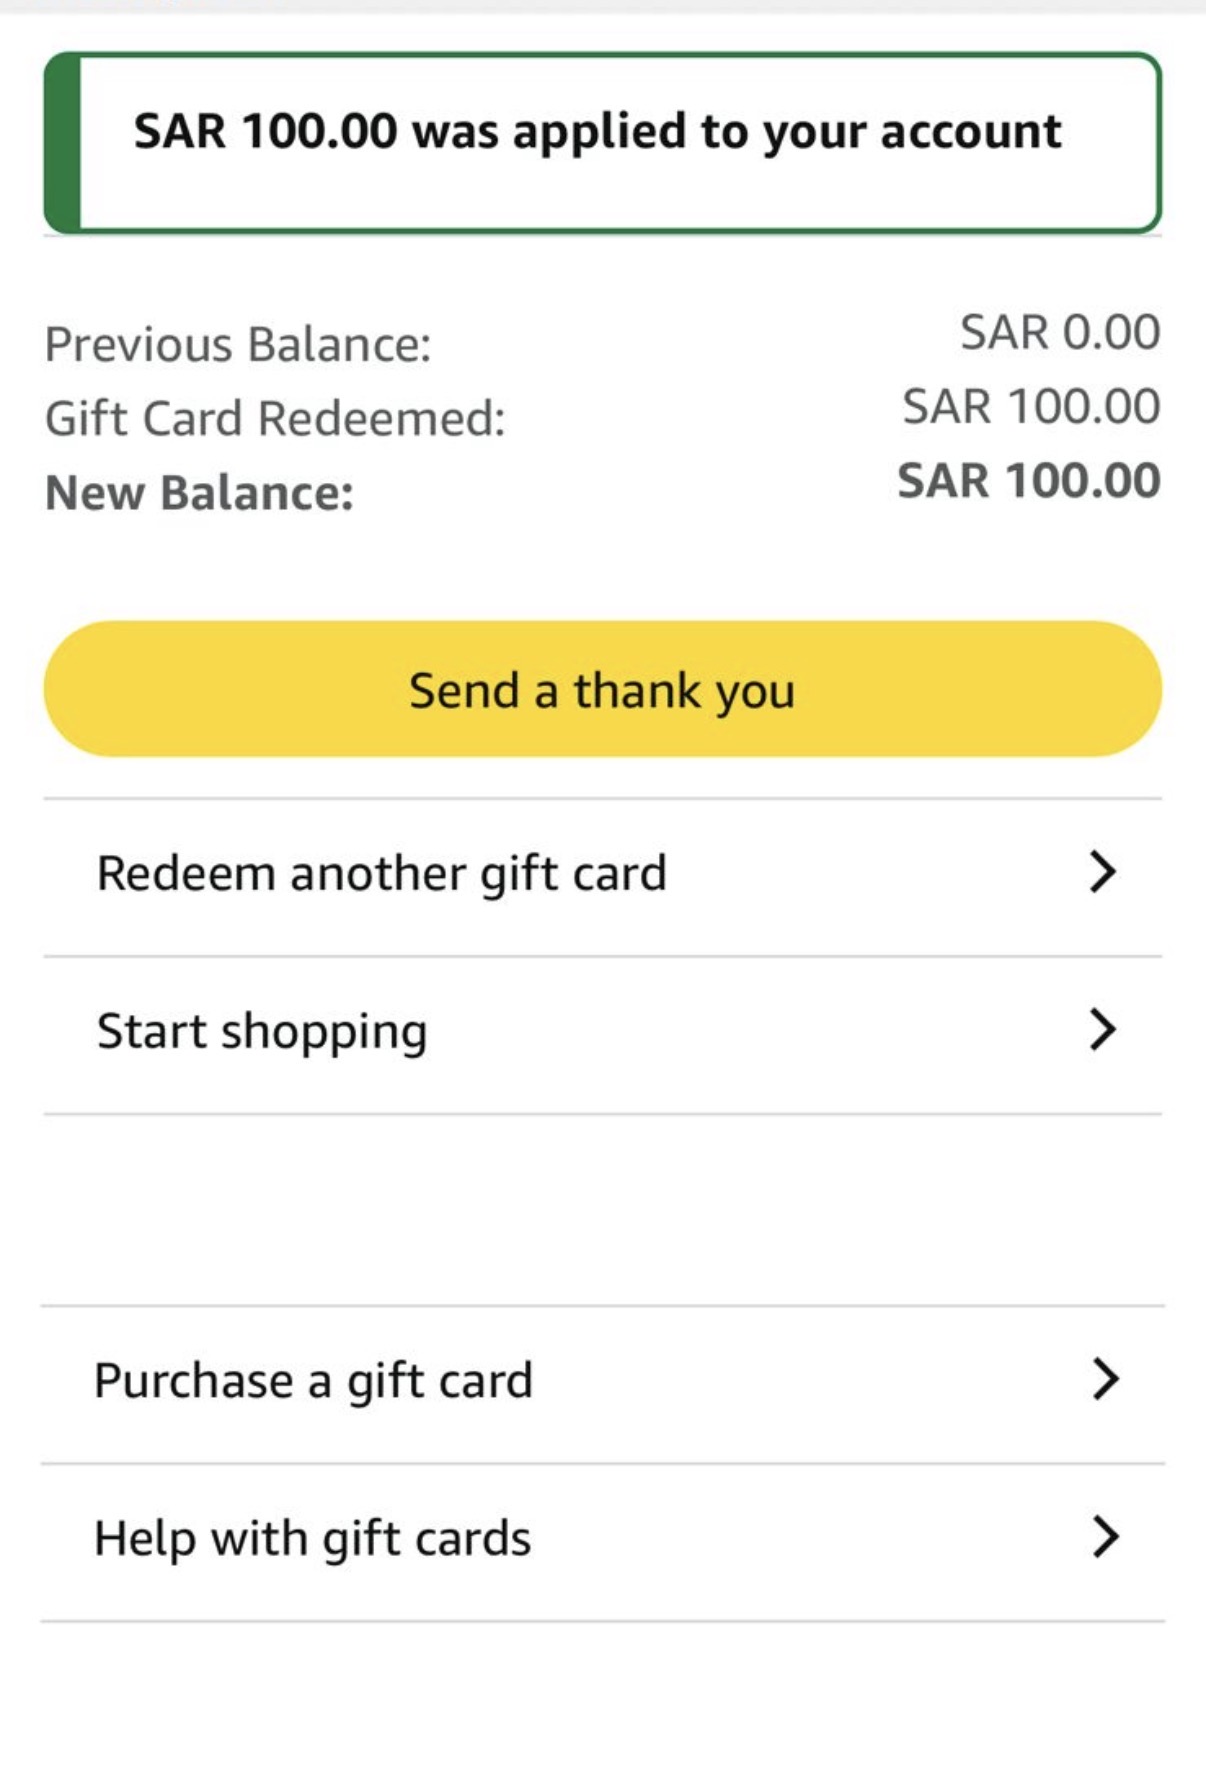Tap the Send a thank you button

point(602,689)
